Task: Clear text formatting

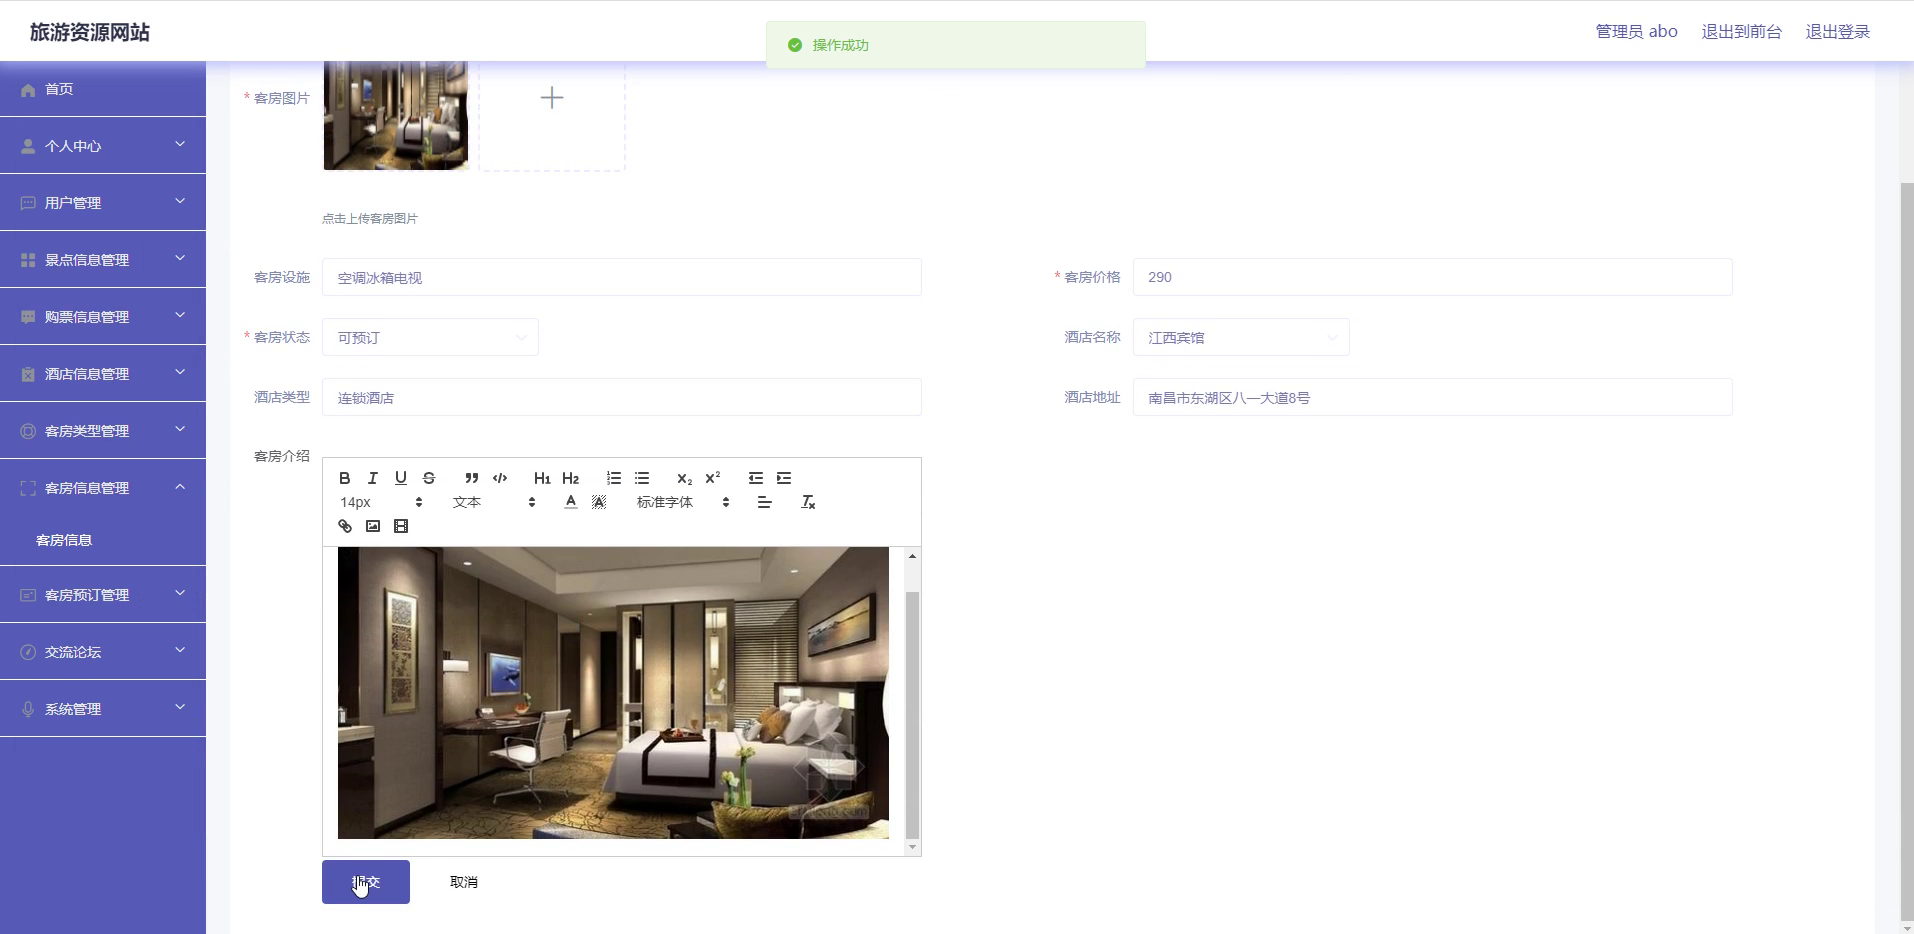Action: tap(808, 502)
